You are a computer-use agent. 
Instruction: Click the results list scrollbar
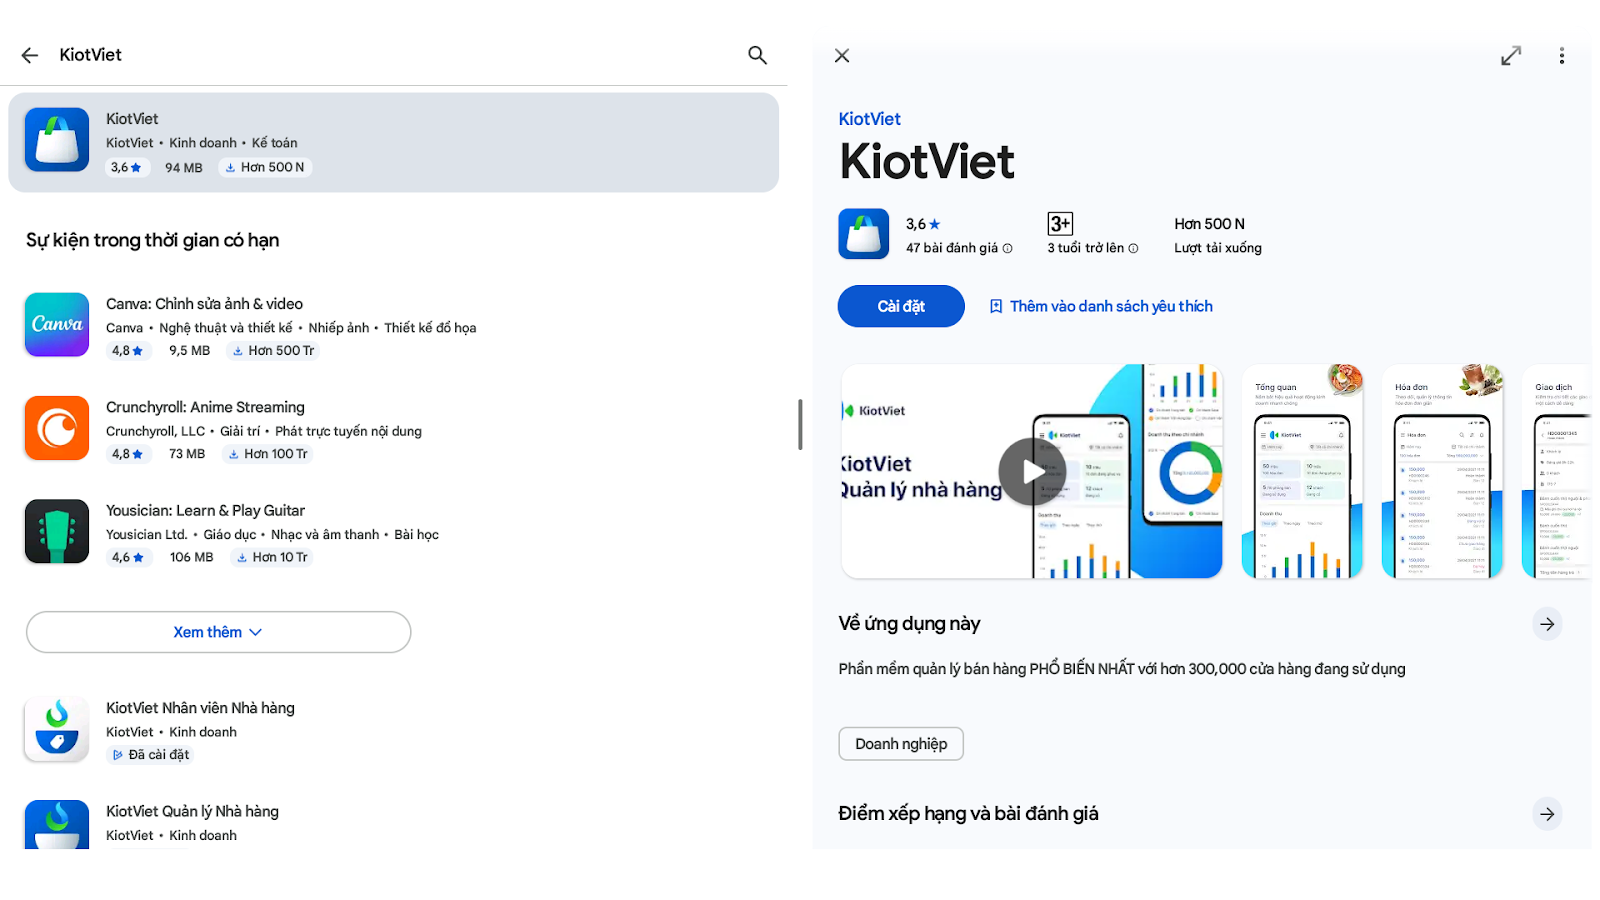point(800,424)
